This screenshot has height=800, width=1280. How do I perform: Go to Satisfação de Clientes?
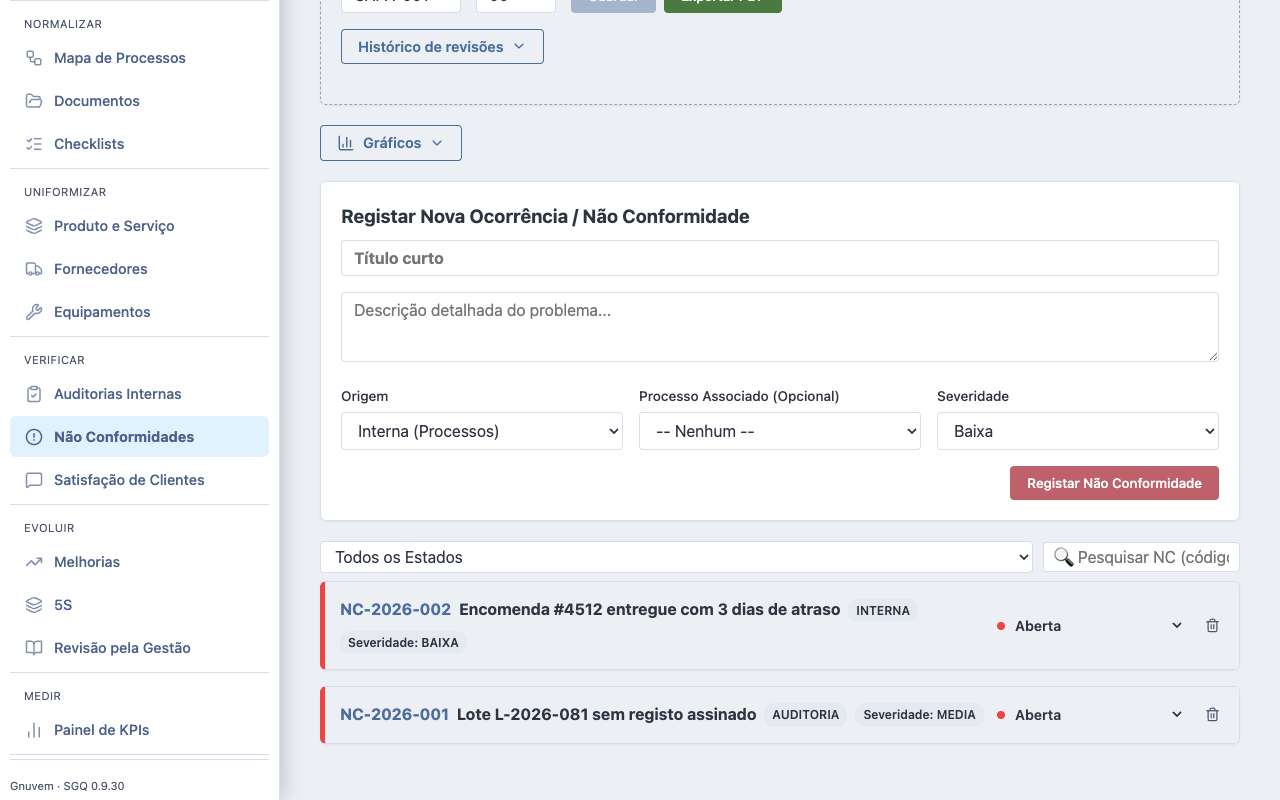(139, 480)
